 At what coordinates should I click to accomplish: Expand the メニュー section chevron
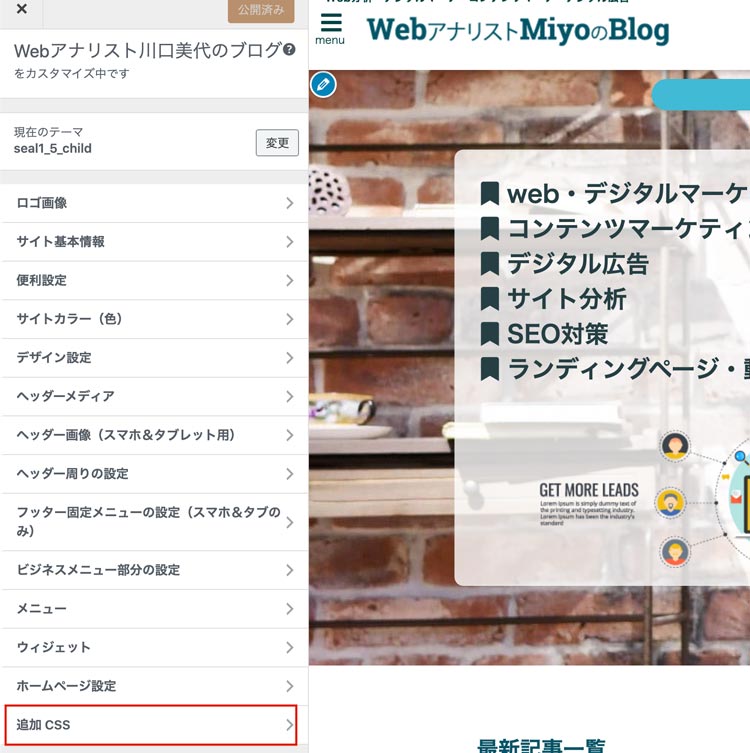(290, 609)
